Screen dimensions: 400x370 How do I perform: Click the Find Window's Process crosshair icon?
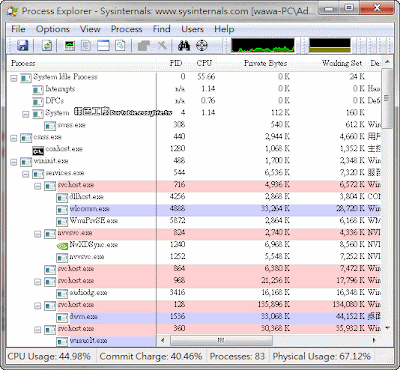202,45
